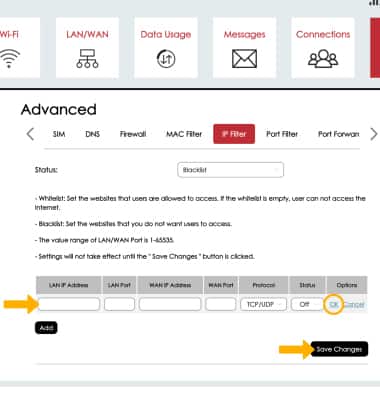Viewport: 380px width, 400px height.
Task: Open the Wi-Fi settings tile
Action: [19, 48]
